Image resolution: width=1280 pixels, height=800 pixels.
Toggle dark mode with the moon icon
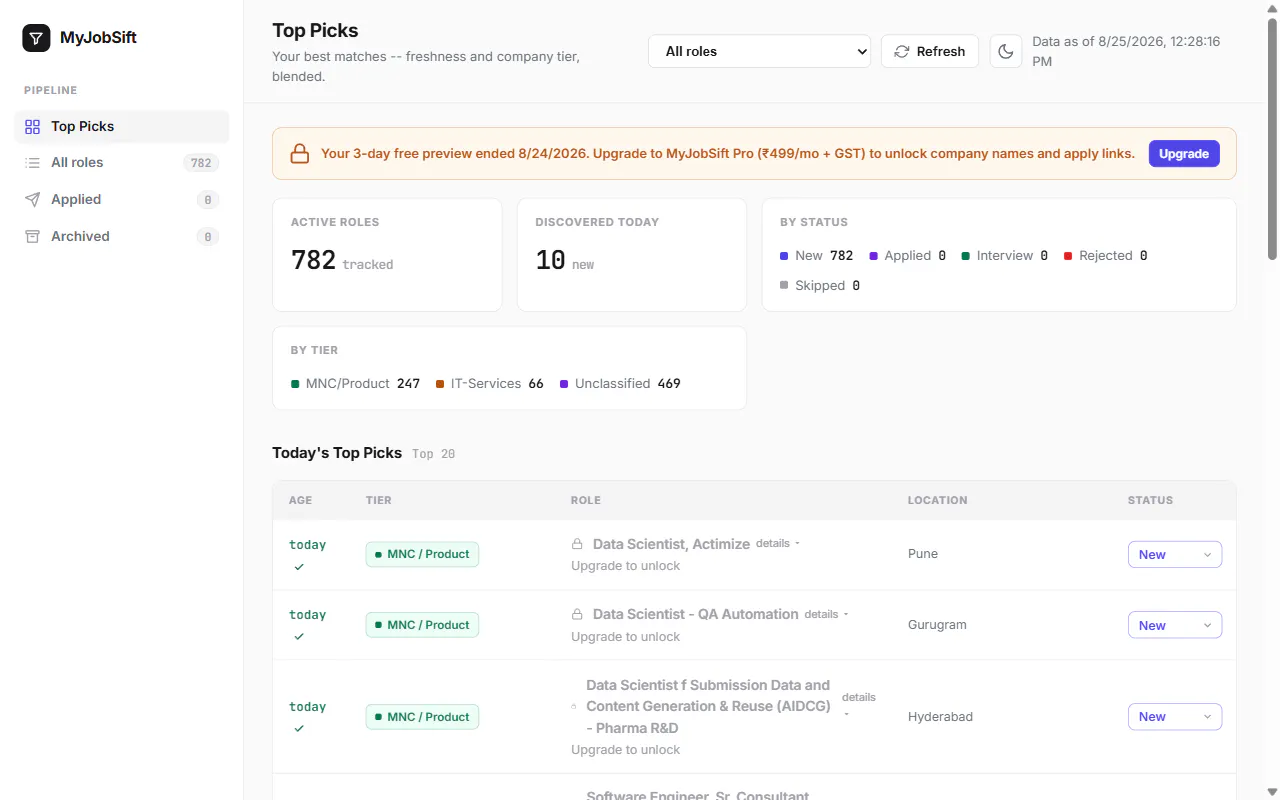pyautogui.click(x=1005, y=51)
